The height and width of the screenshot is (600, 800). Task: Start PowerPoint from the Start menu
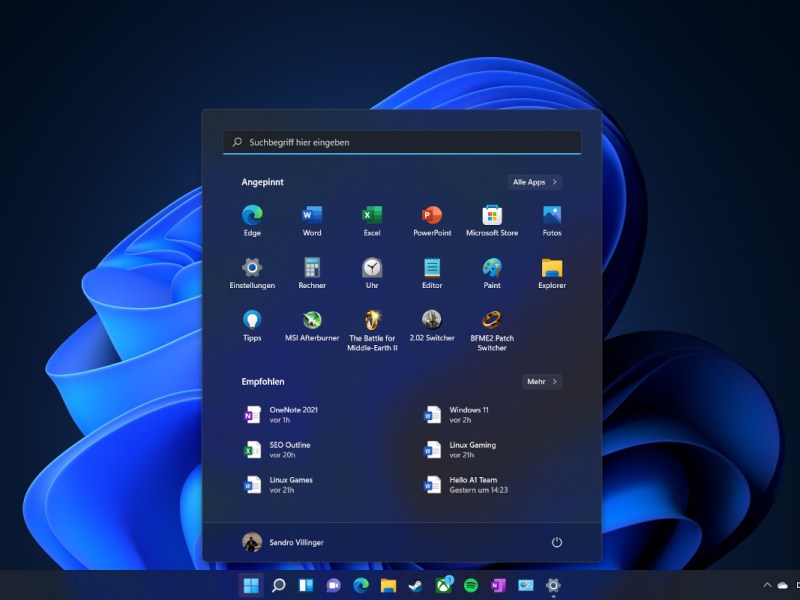(x=432, y=220)
